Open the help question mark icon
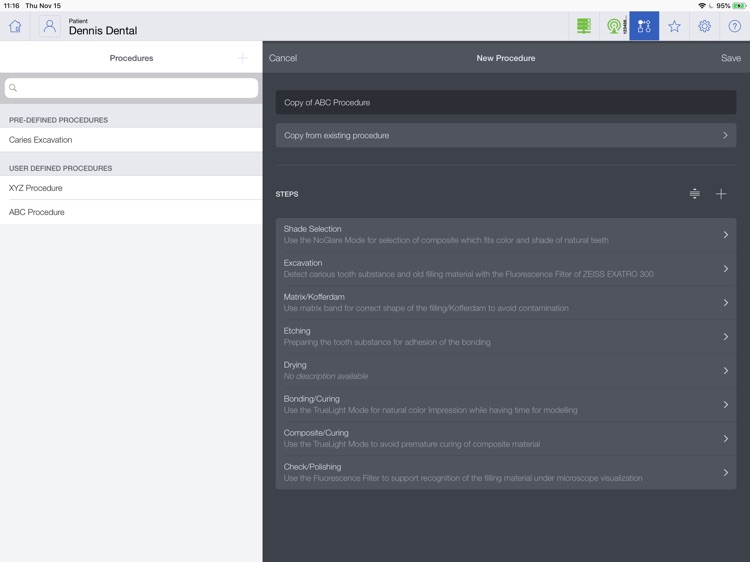The width and height of the screenshot is (750, 562). 734,26
